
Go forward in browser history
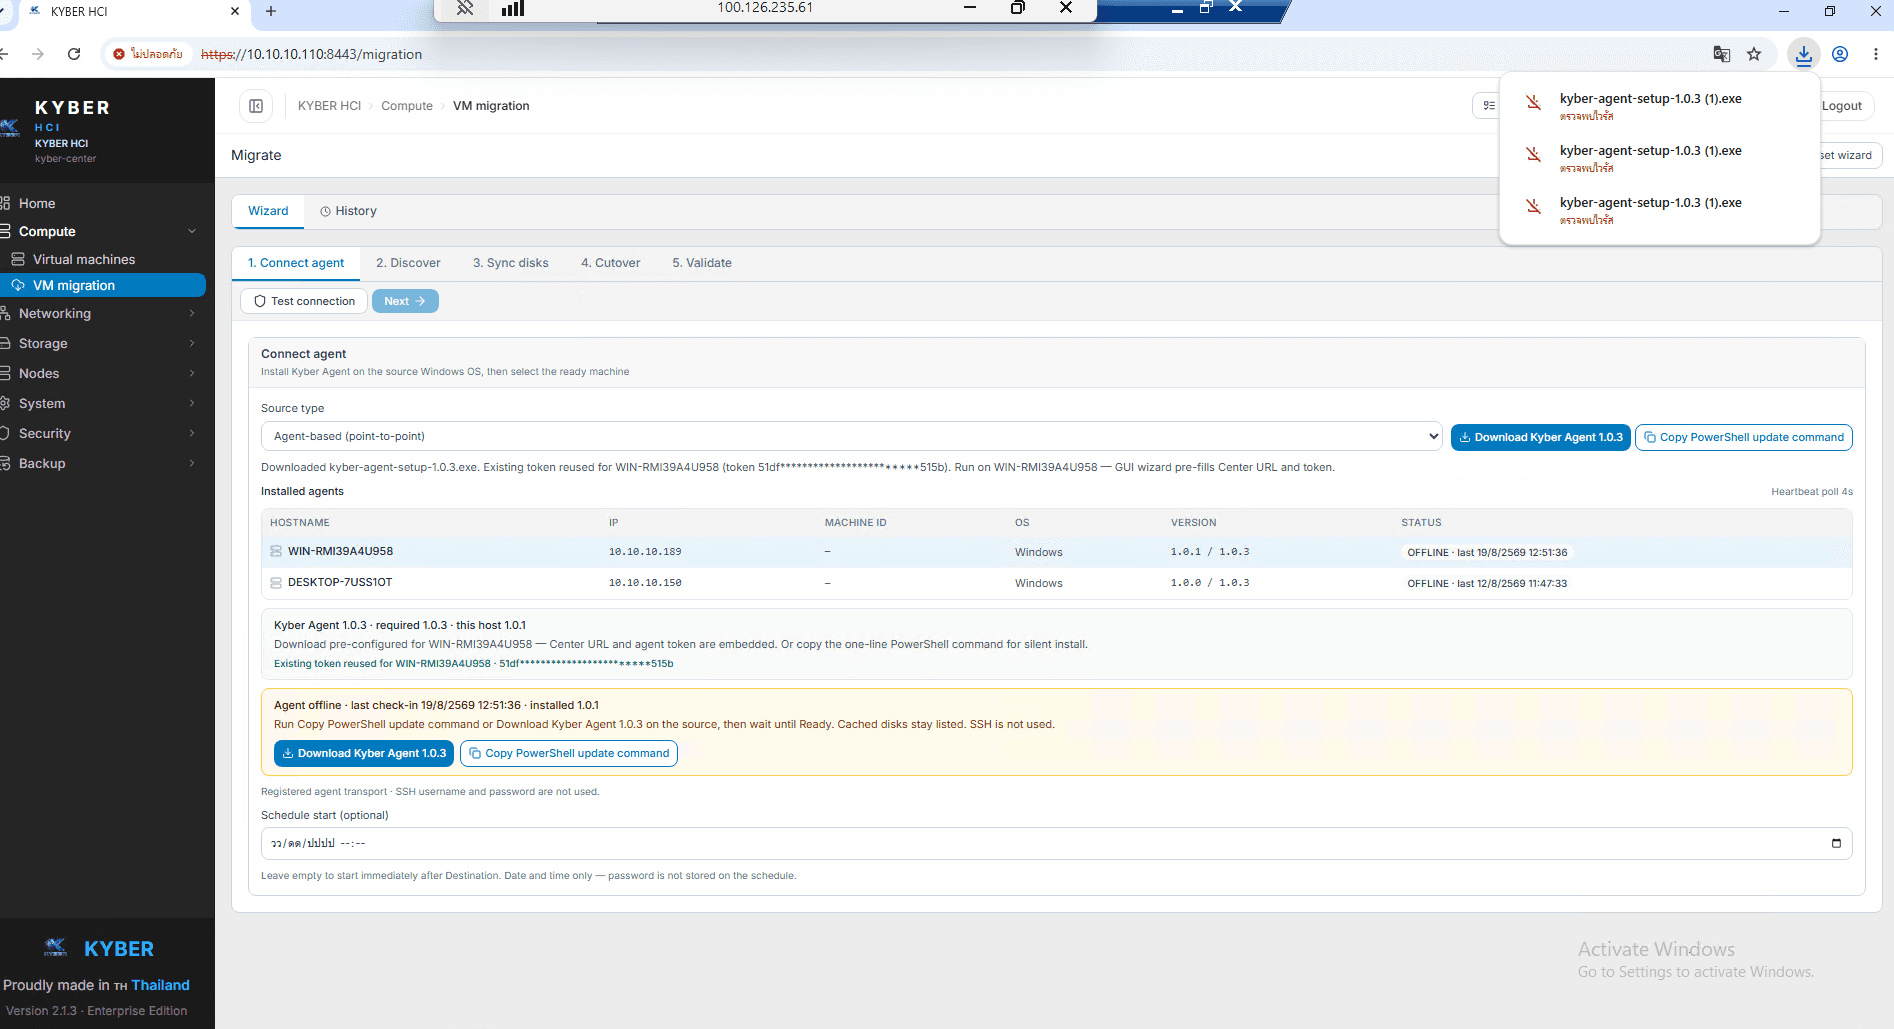coord(38,54)
